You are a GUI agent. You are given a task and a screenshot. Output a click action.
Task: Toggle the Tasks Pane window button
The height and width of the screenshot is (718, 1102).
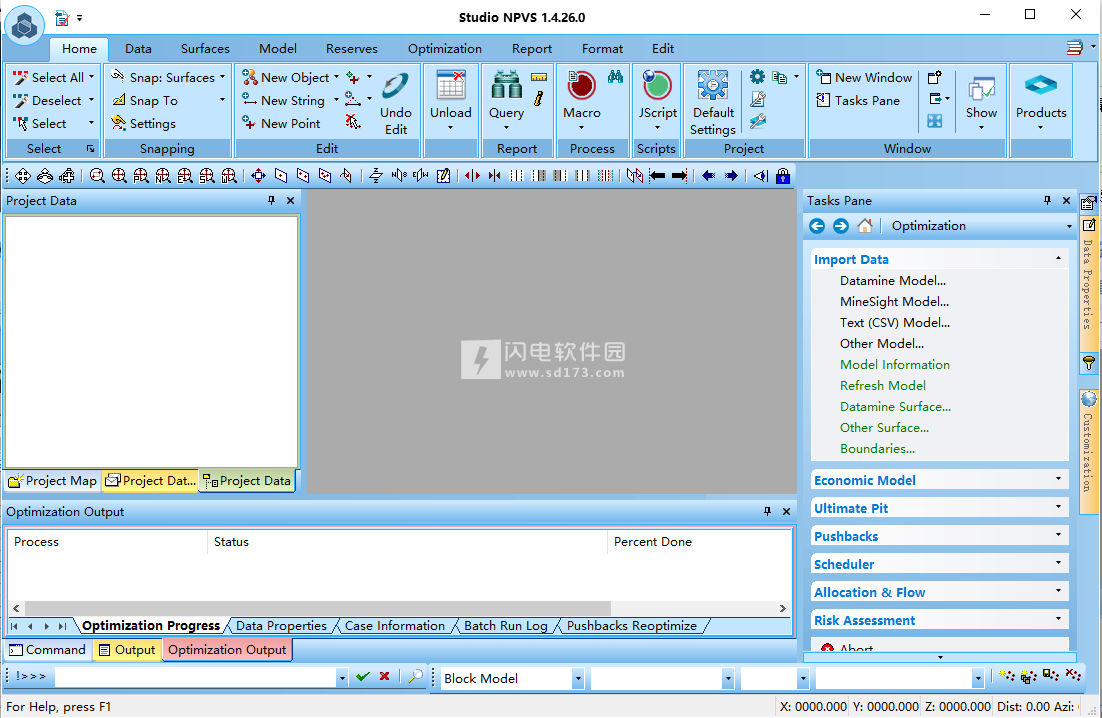(858, 100)
